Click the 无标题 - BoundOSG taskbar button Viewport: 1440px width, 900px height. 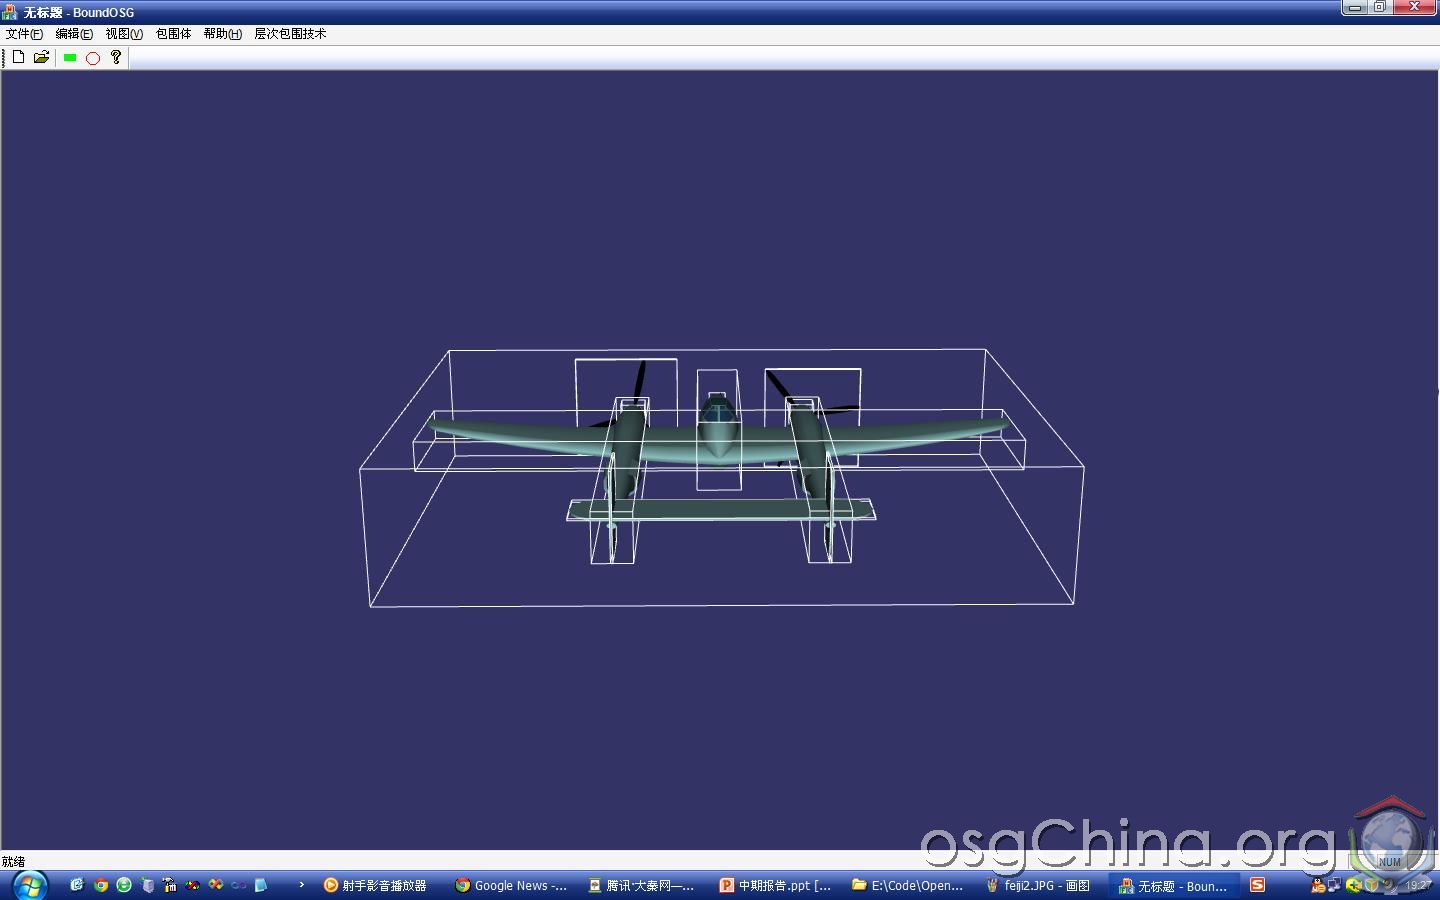tap(1173, 885)
